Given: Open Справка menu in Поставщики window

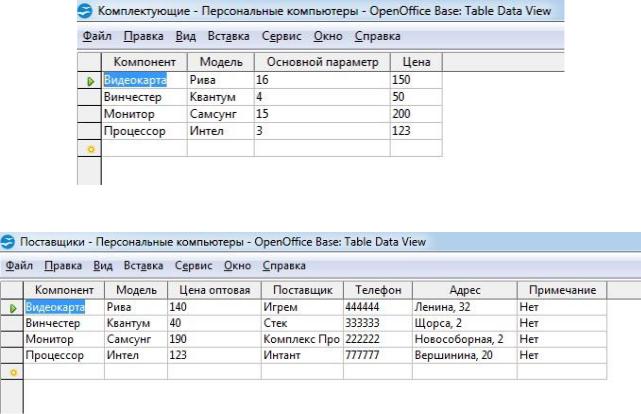Looking at the screenshot, I should (284, 265).
